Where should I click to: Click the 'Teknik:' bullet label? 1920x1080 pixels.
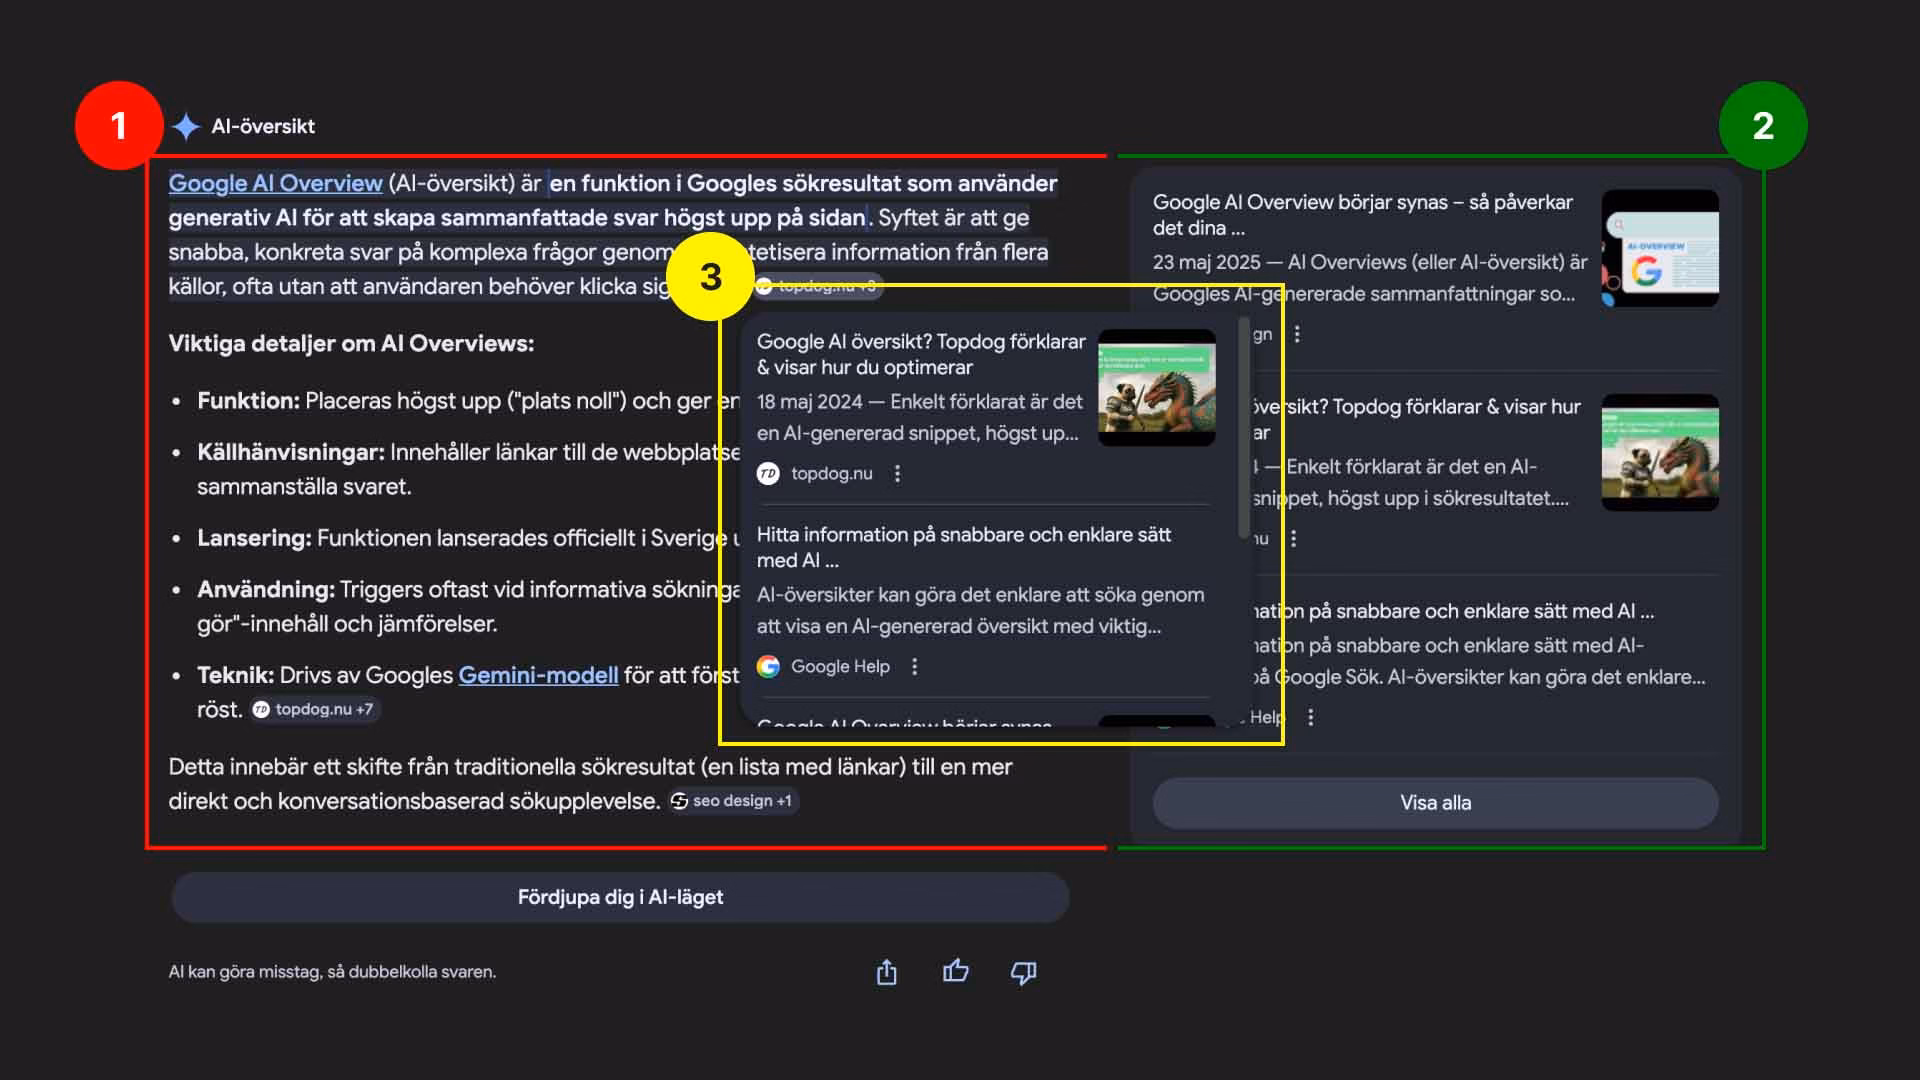pos(235,675)
